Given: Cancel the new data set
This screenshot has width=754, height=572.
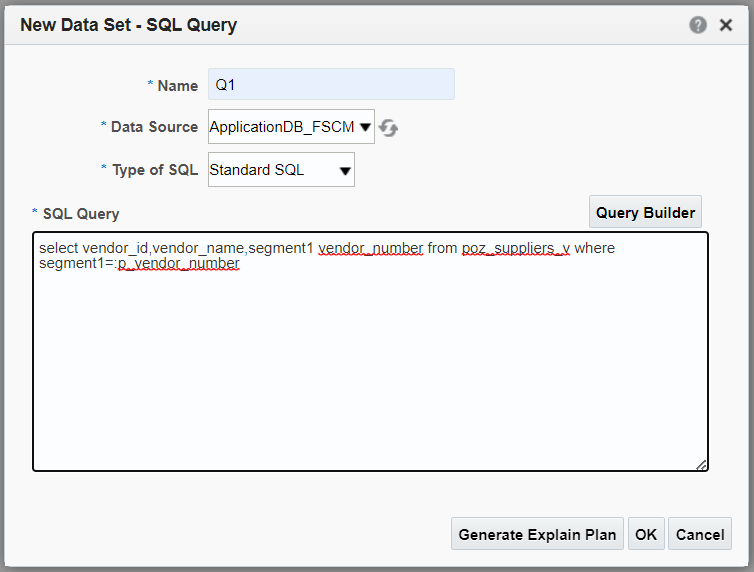Looking at the screenshot, I should (x=700, y=534).
